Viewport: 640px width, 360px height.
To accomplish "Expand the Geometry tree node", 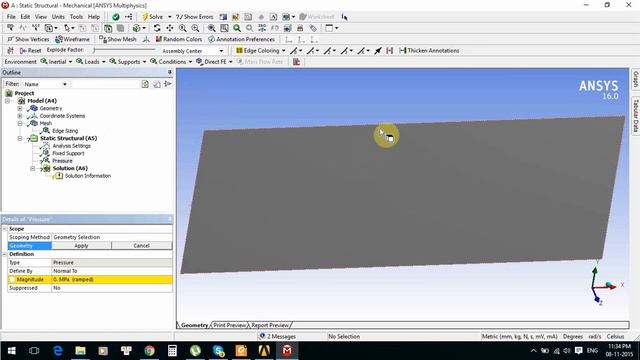I will (x=20, y=109).
